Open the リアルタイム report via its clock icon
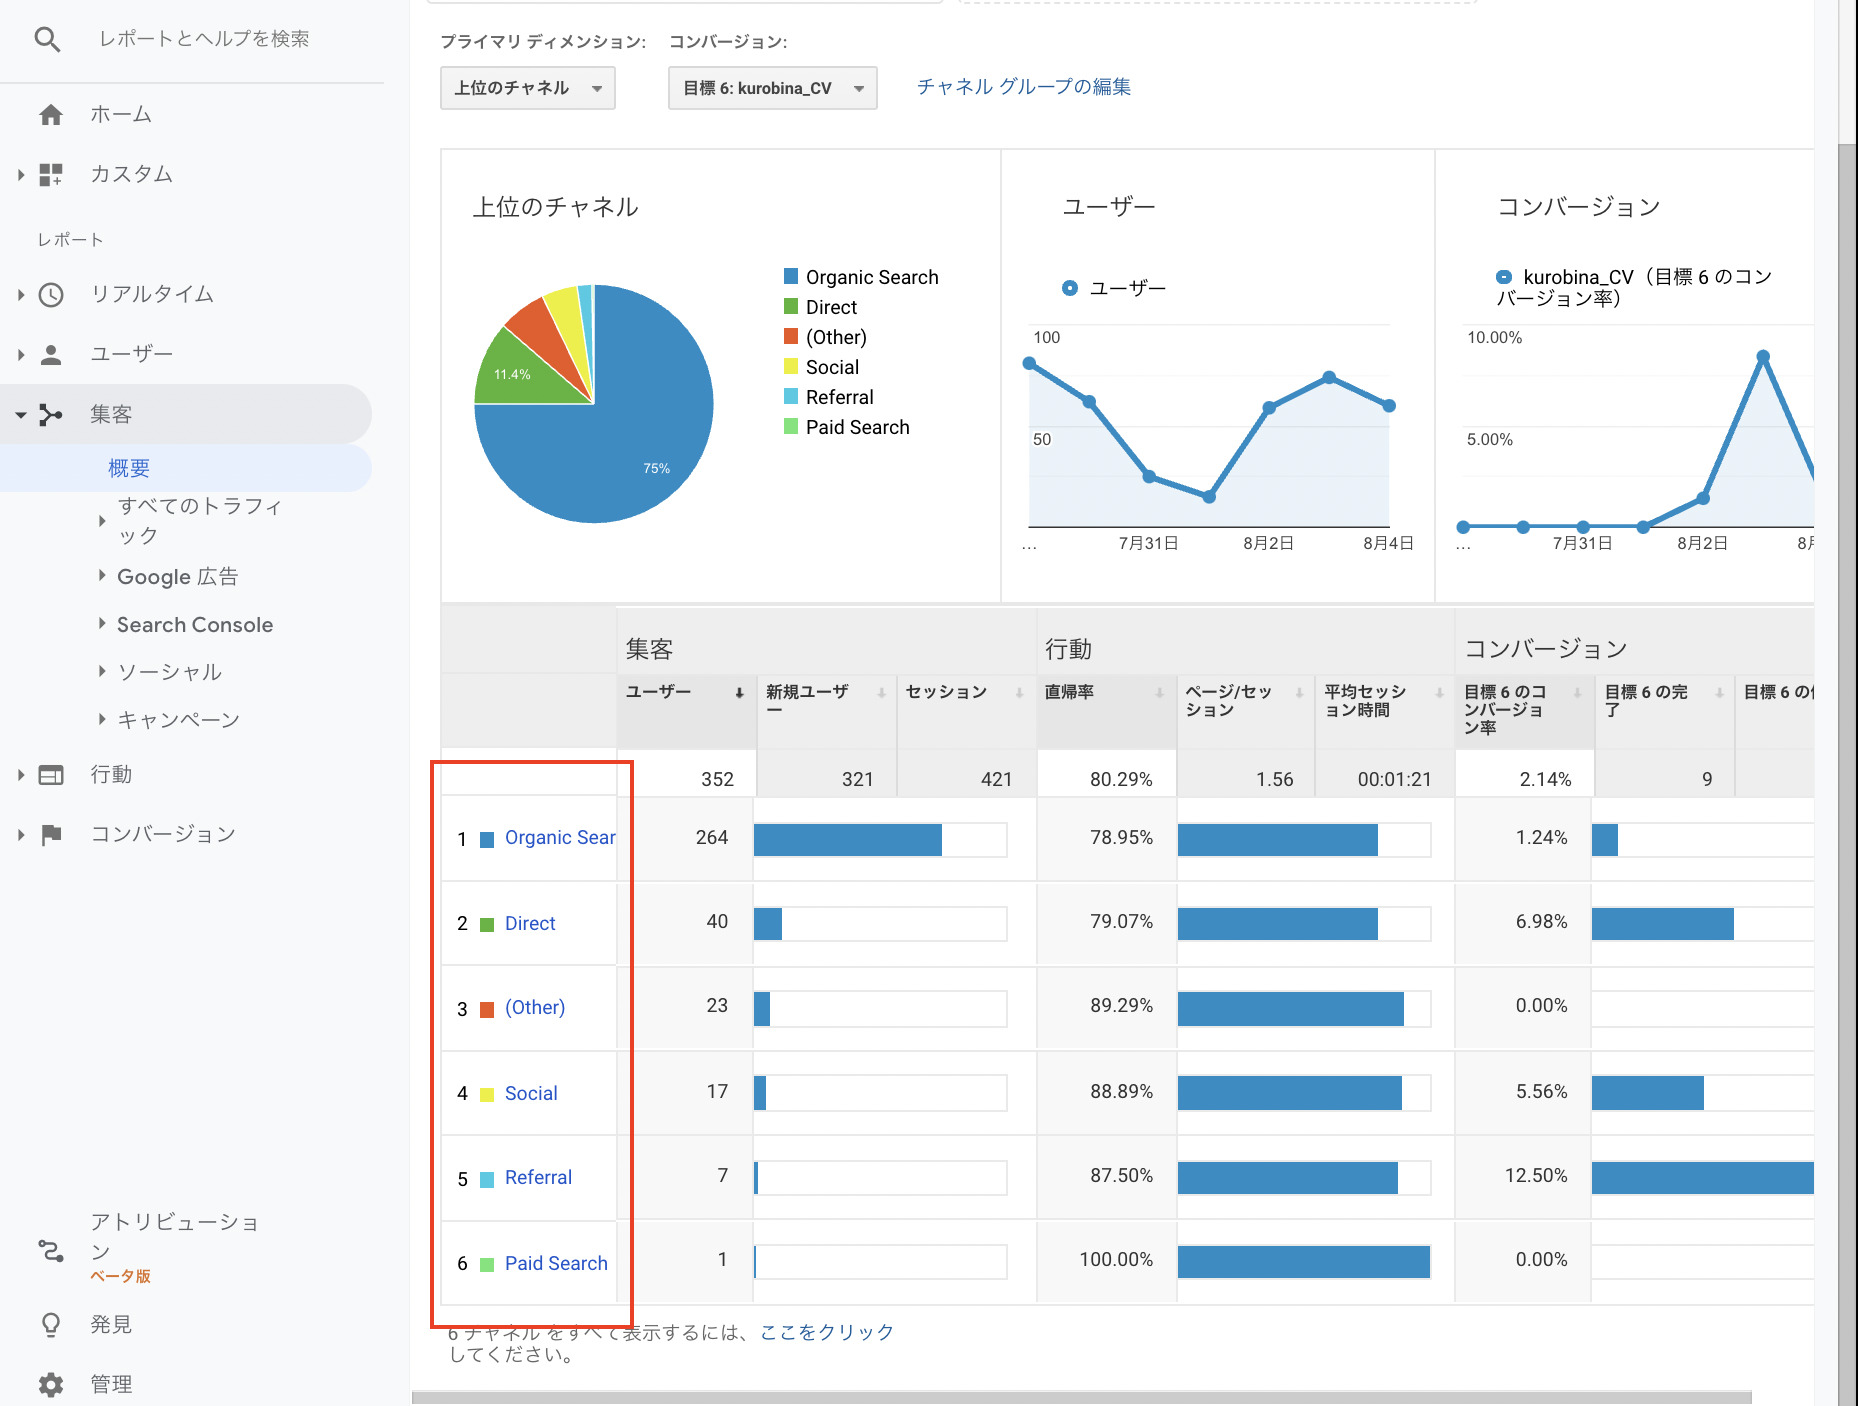This screenshot has width=1858, height=1406. (x=50, y=295)
